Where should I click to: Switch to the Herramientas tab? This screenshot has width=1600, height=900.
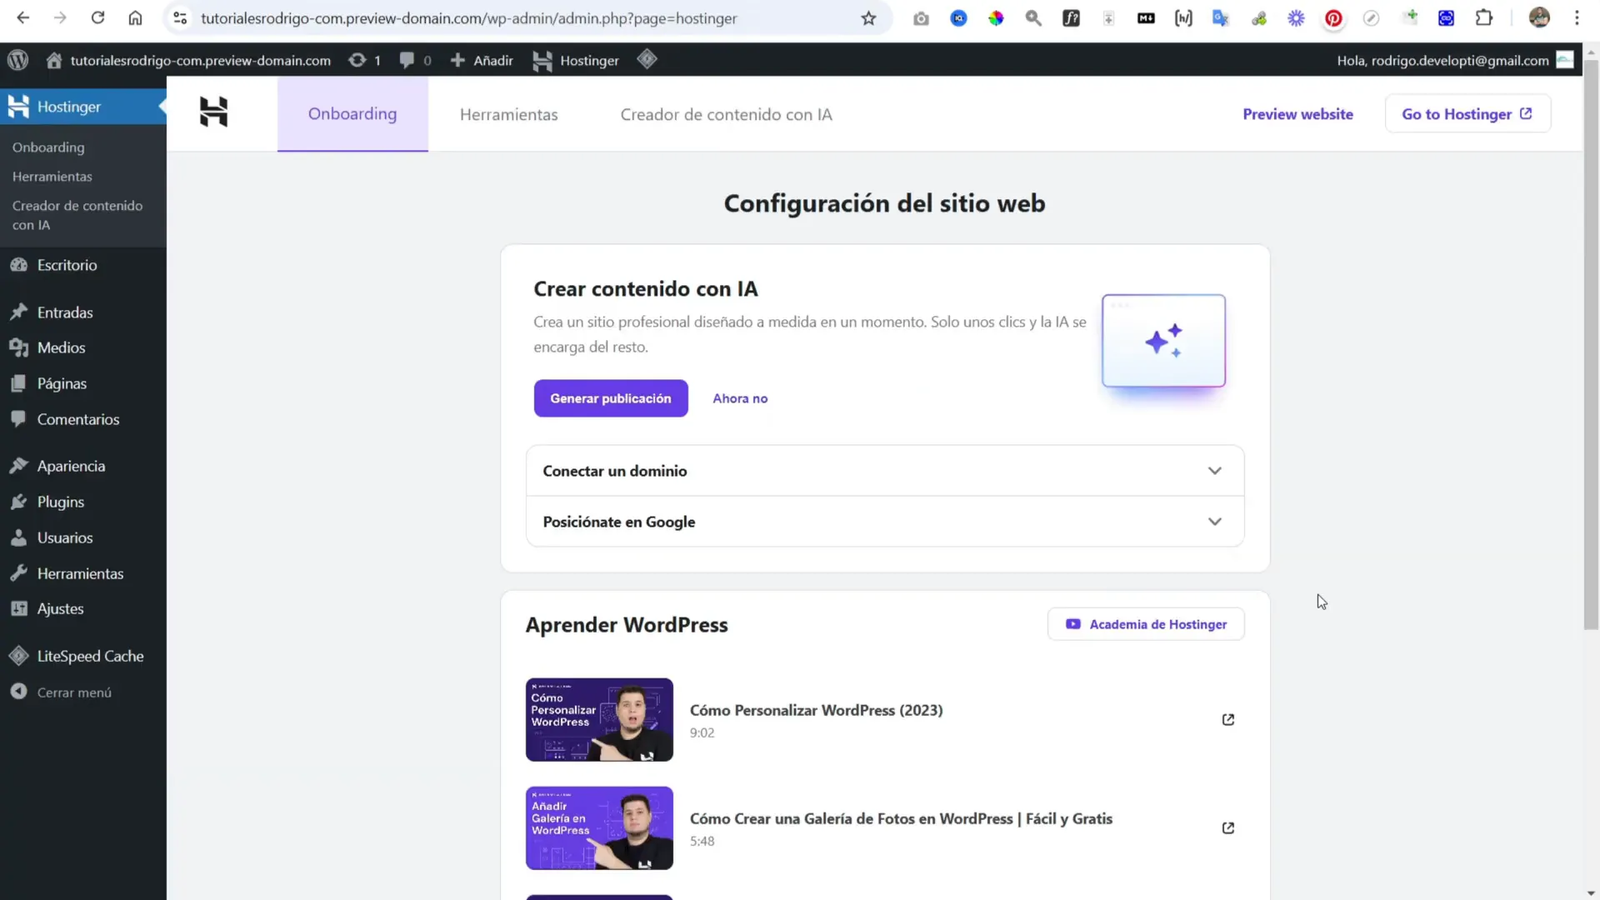pos(509,114)
